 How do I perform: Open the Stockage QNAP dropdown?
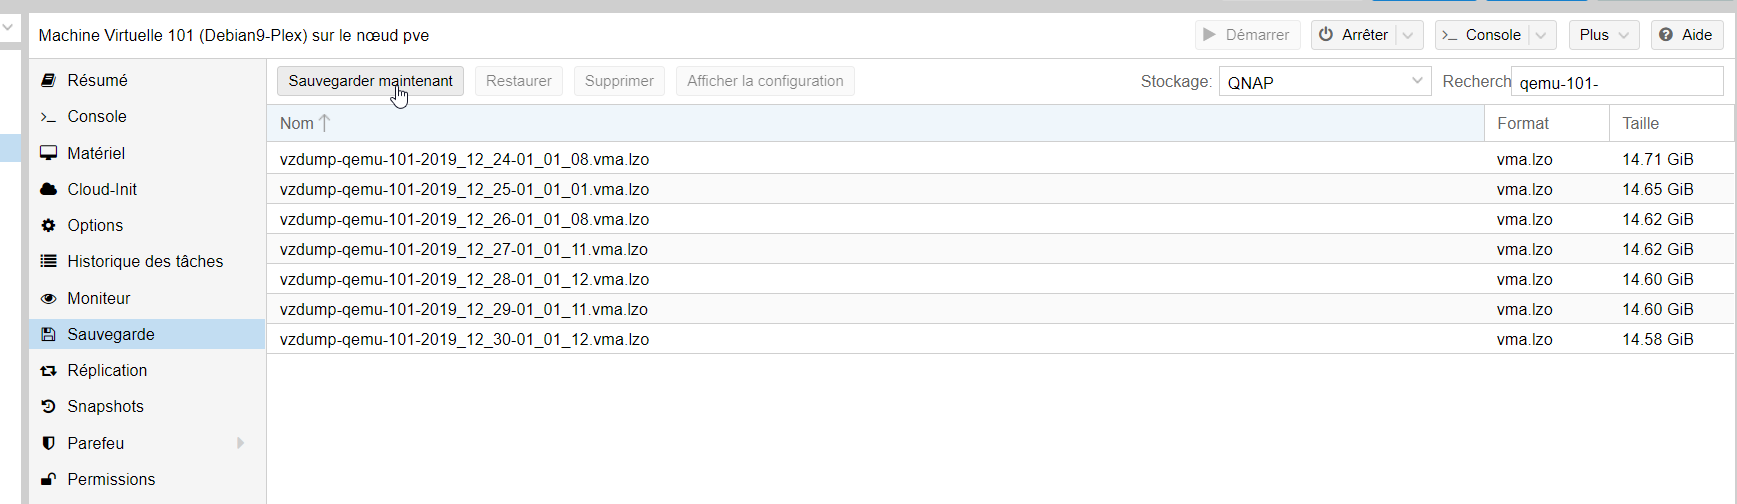1325,82
